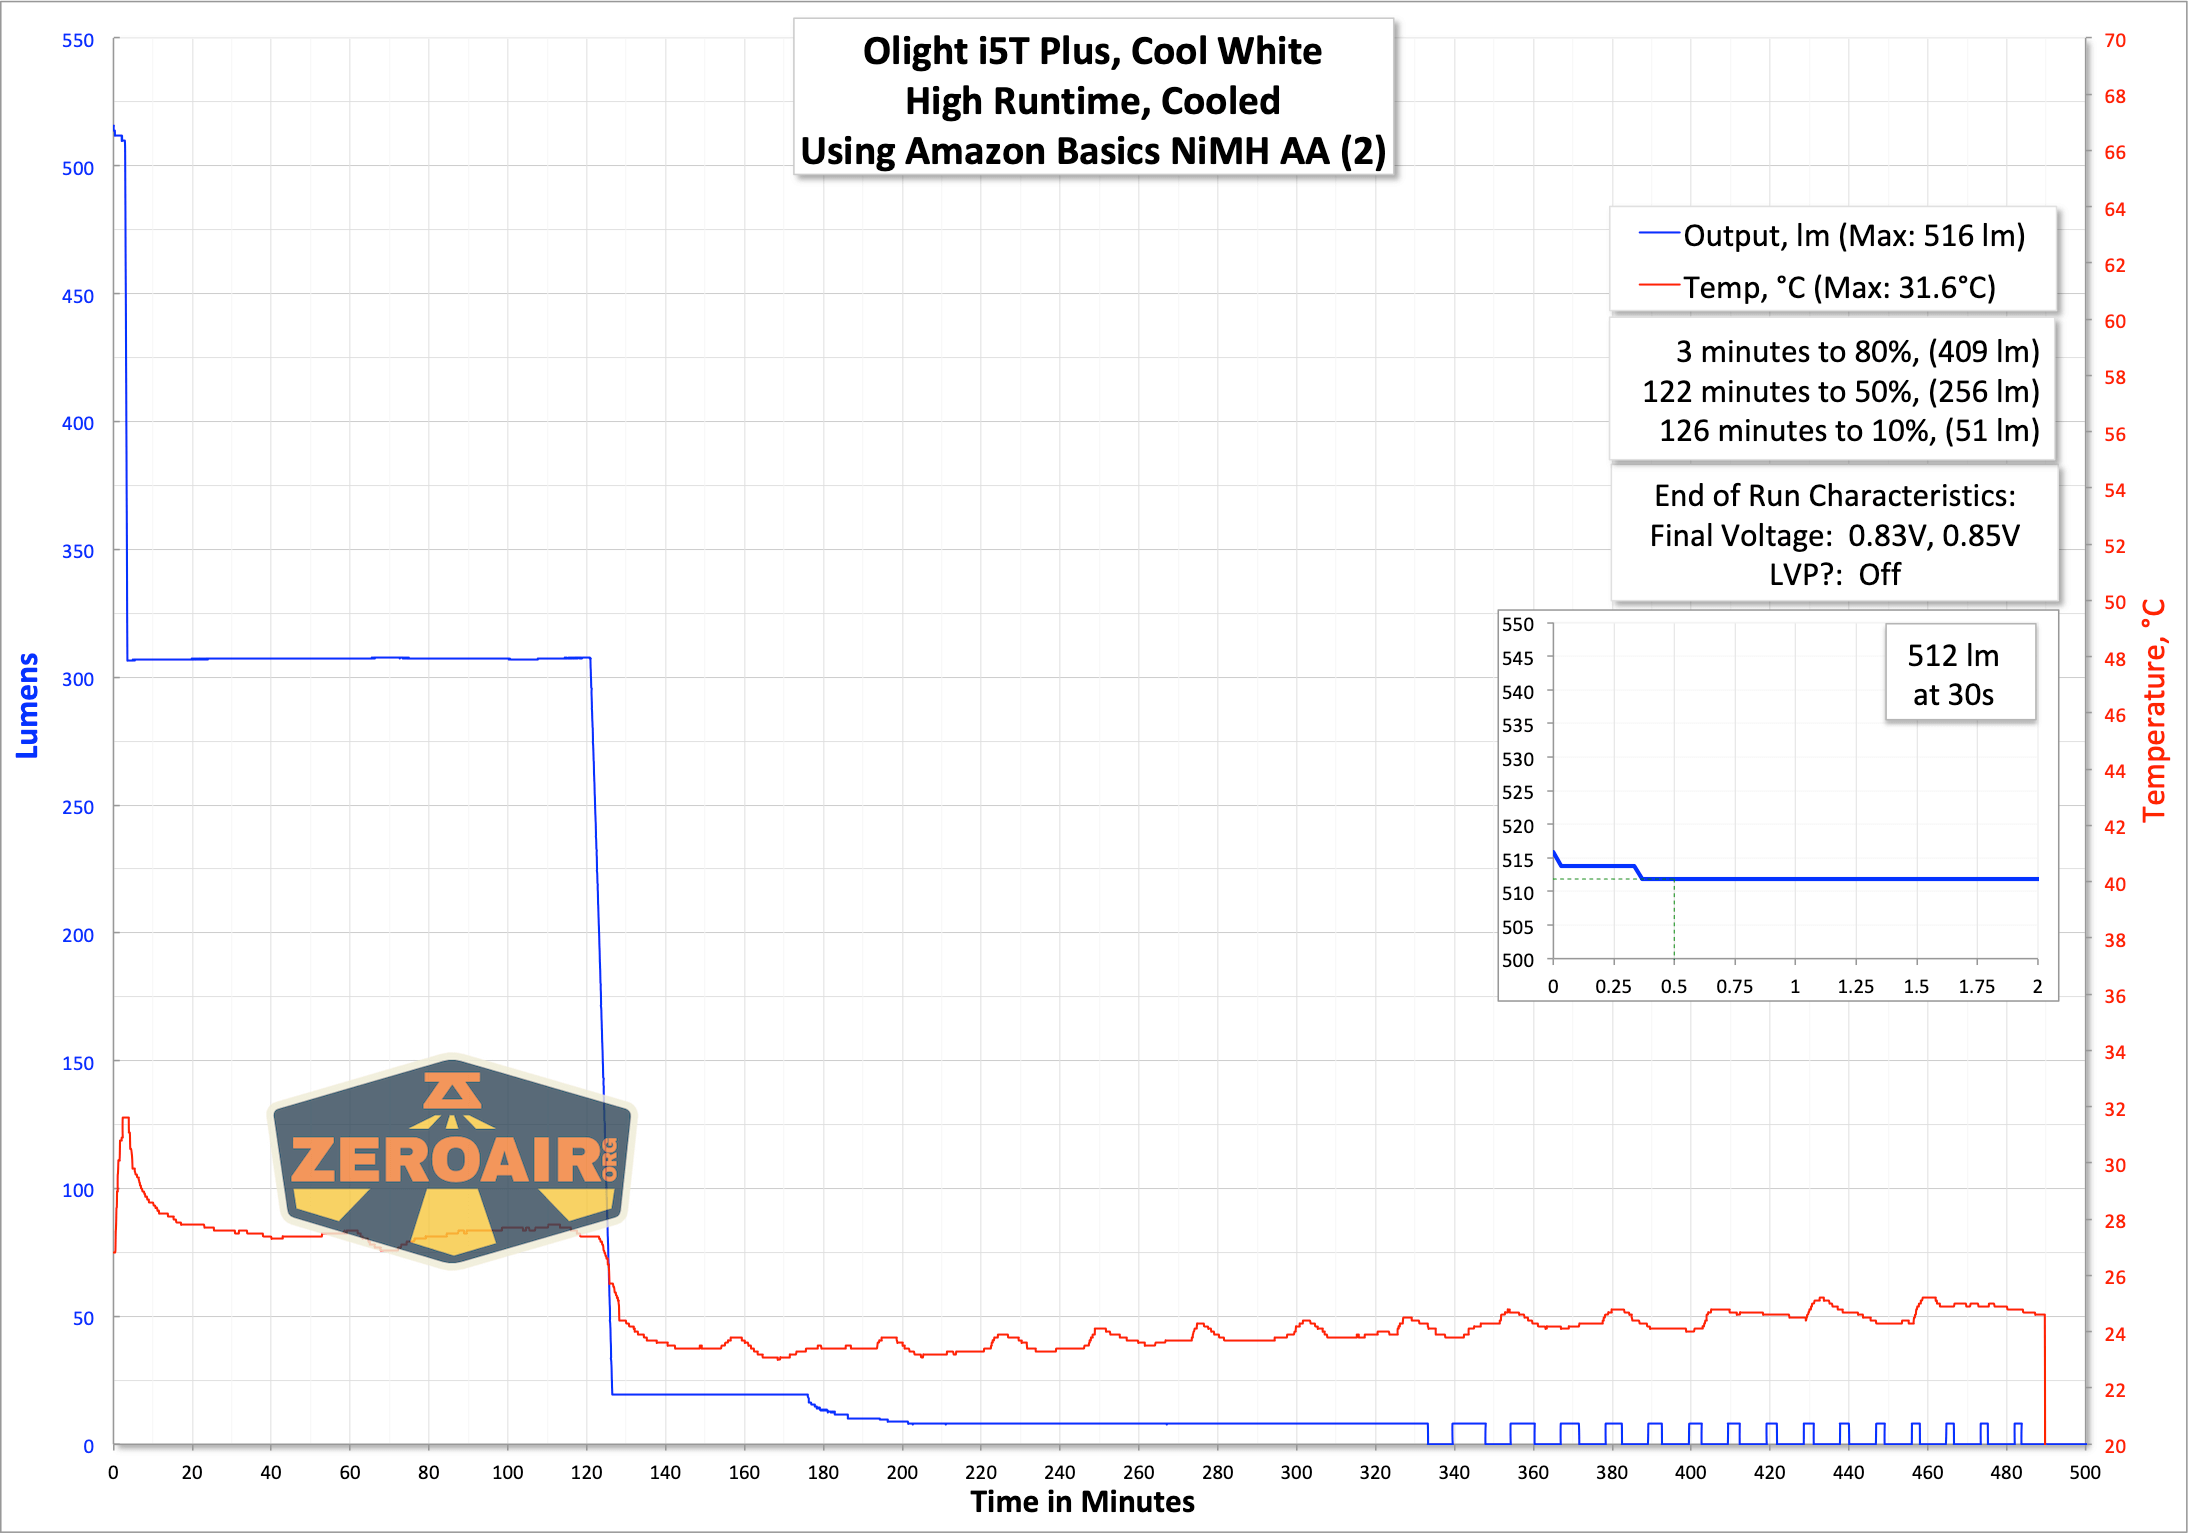Click the End of Run Characteristics box
This screenshot has width=2188, height=1533.
[x=1834, y=535]
